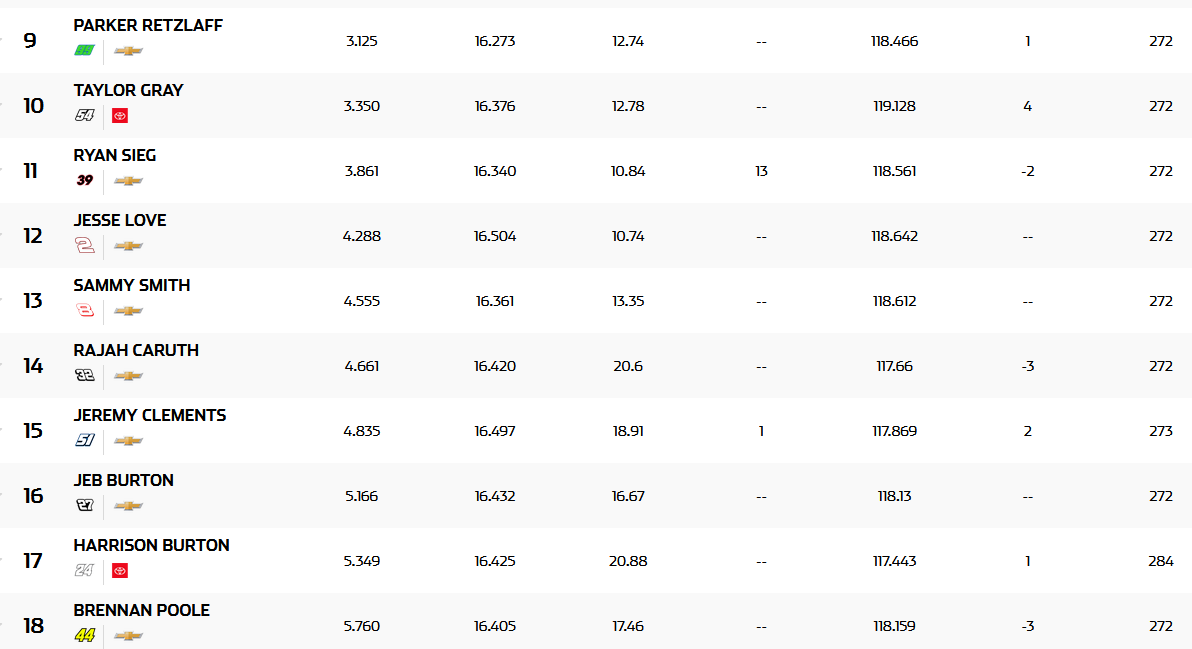Click Harrison Burton's number 24 car badge
The height and width of the screenshot is (649, 1192).
click(x=85, y=571)
